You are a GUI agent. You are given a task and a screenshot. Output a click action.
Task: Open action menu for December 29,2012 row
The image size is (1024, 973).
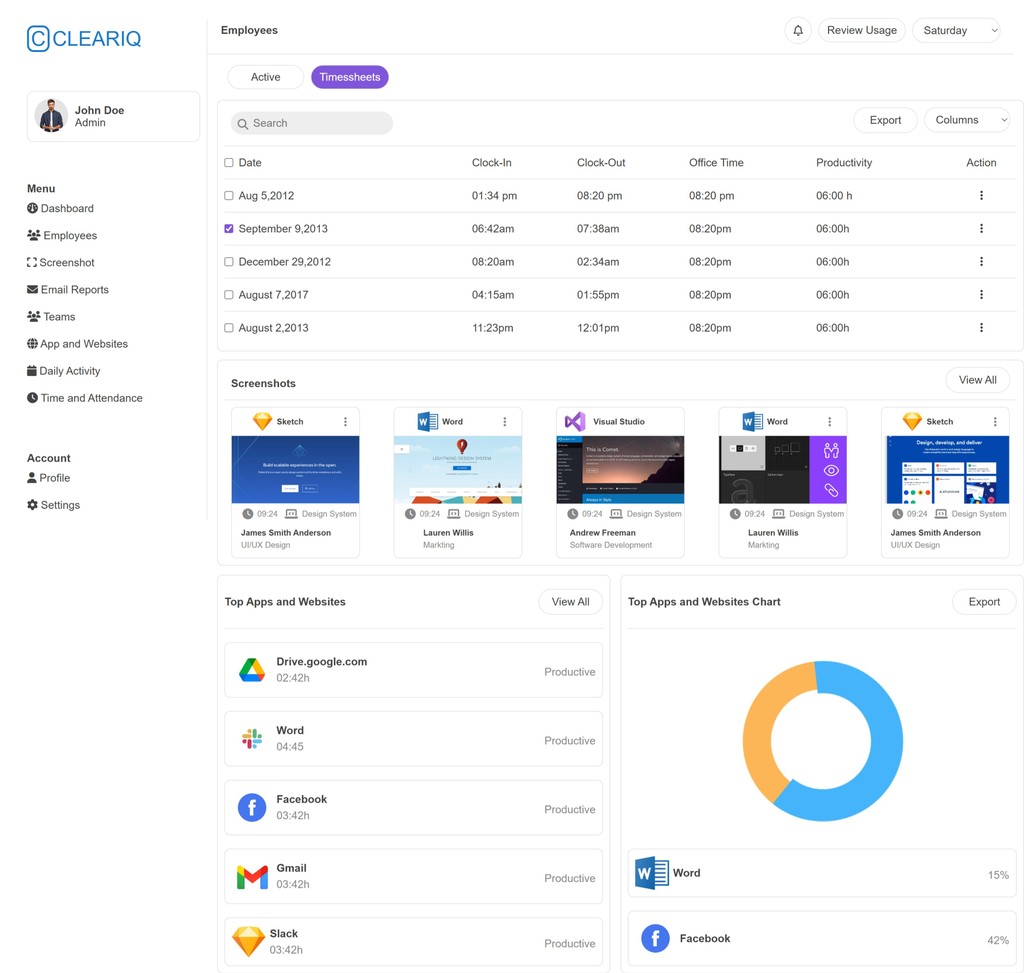tap(981, 261)
